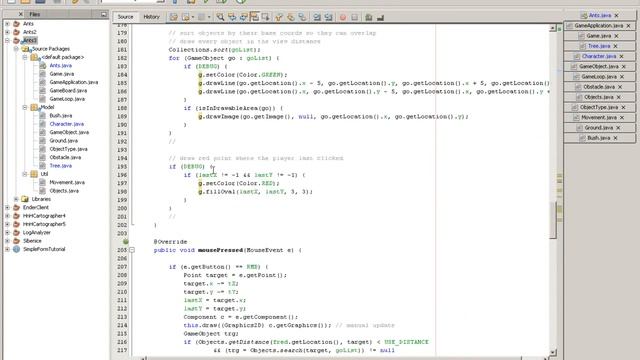Collapse the <default package> node
This screenshot has width=640, height=360.
click(24, 57)
